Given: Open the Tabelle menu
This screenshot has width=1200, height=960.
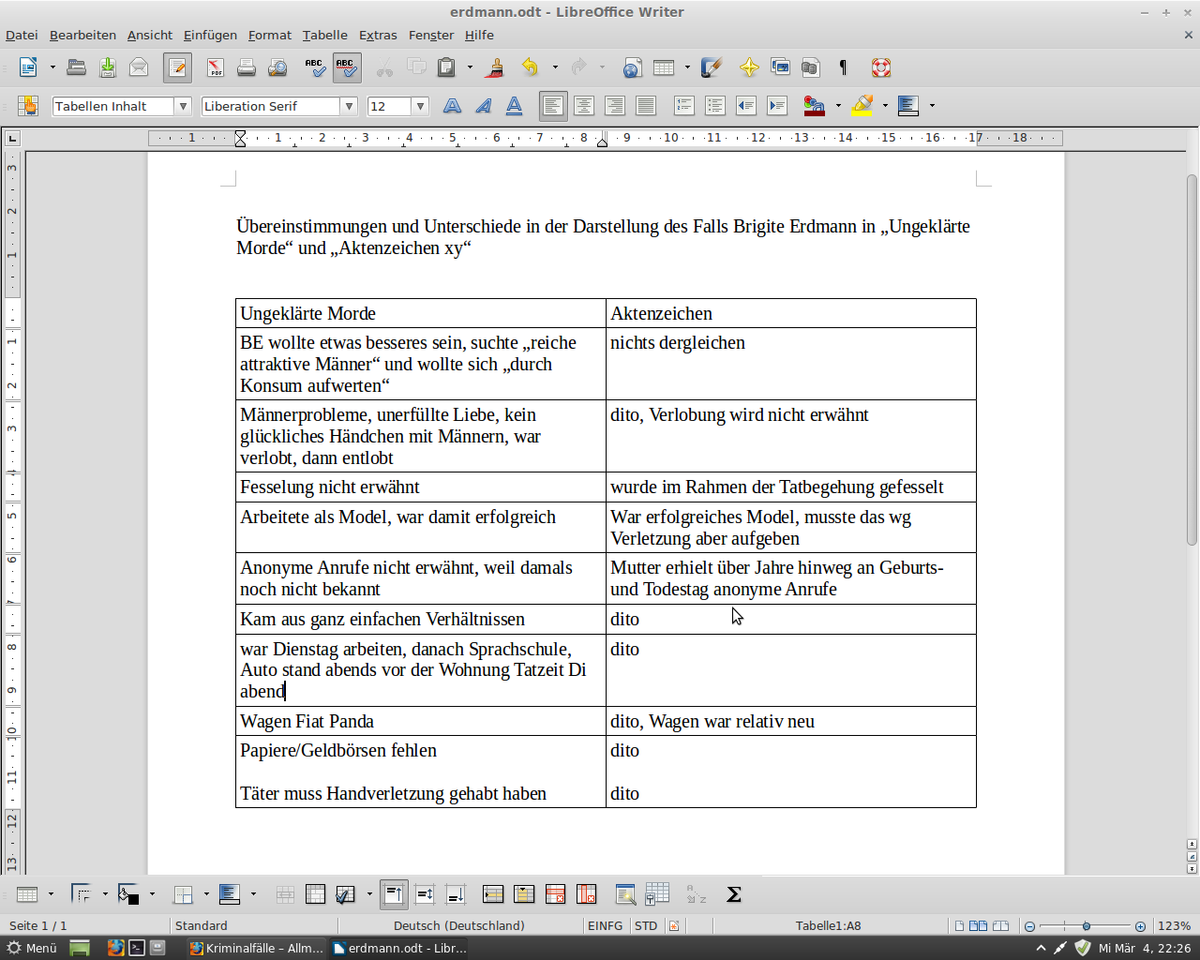Looking at the screenshot, I should click(x=325, y=35).
